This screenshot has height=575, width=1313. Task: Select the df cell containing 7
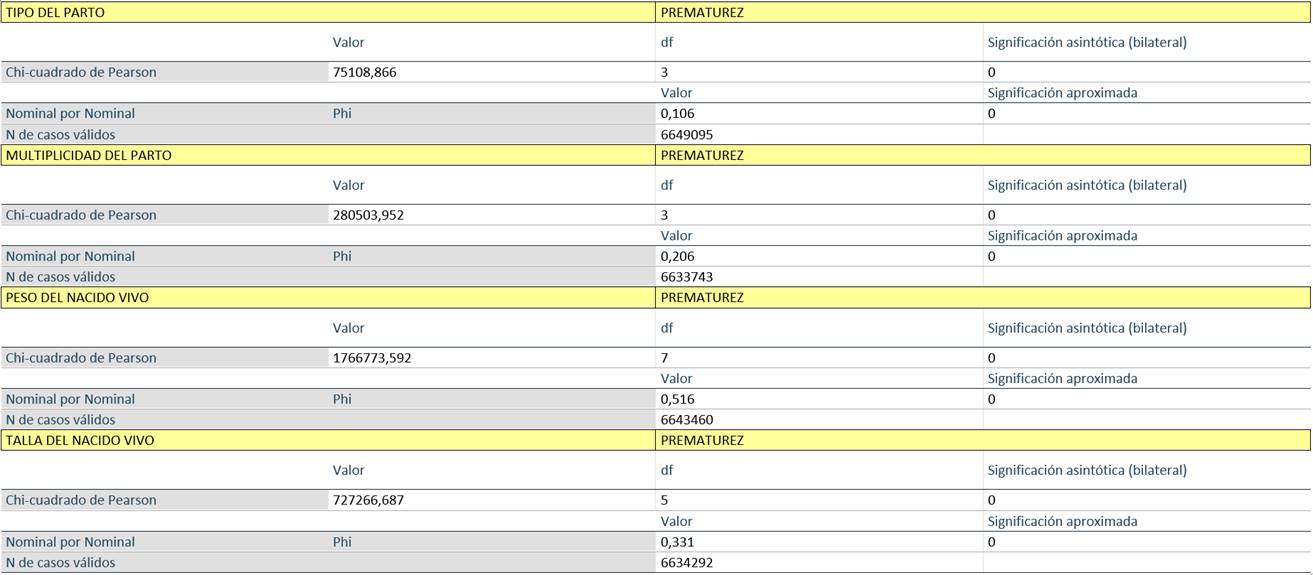(665, 358)
